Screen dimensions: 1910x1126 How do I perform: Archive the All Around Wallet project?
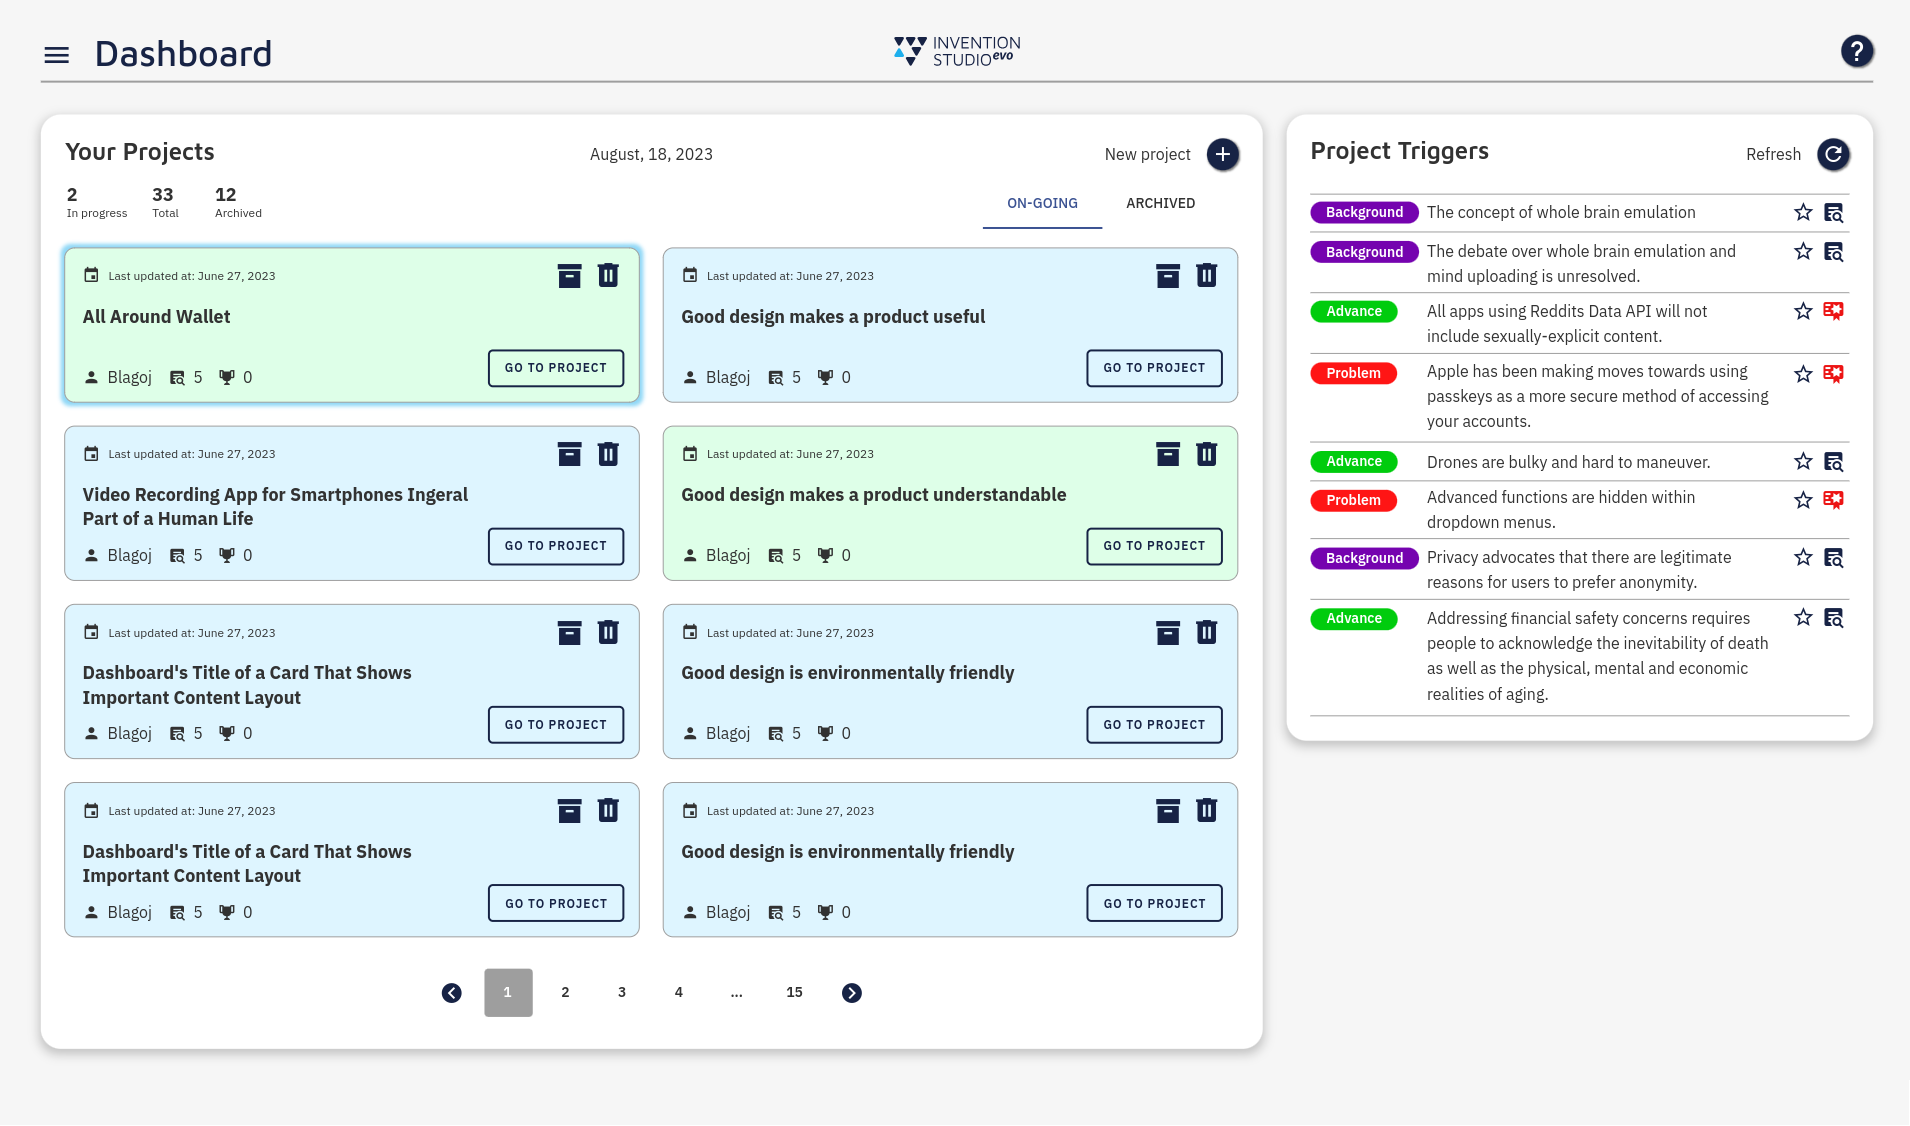click(x=570, y=275)
